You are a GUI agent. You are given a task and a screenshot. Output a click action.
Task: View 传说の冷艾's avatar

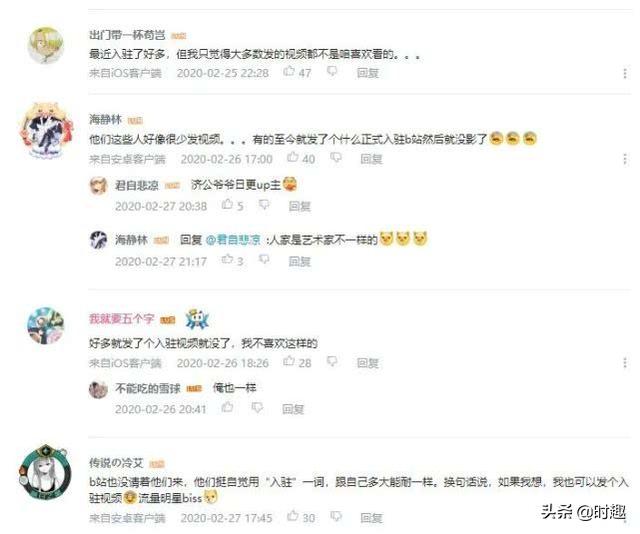(45, 473)
